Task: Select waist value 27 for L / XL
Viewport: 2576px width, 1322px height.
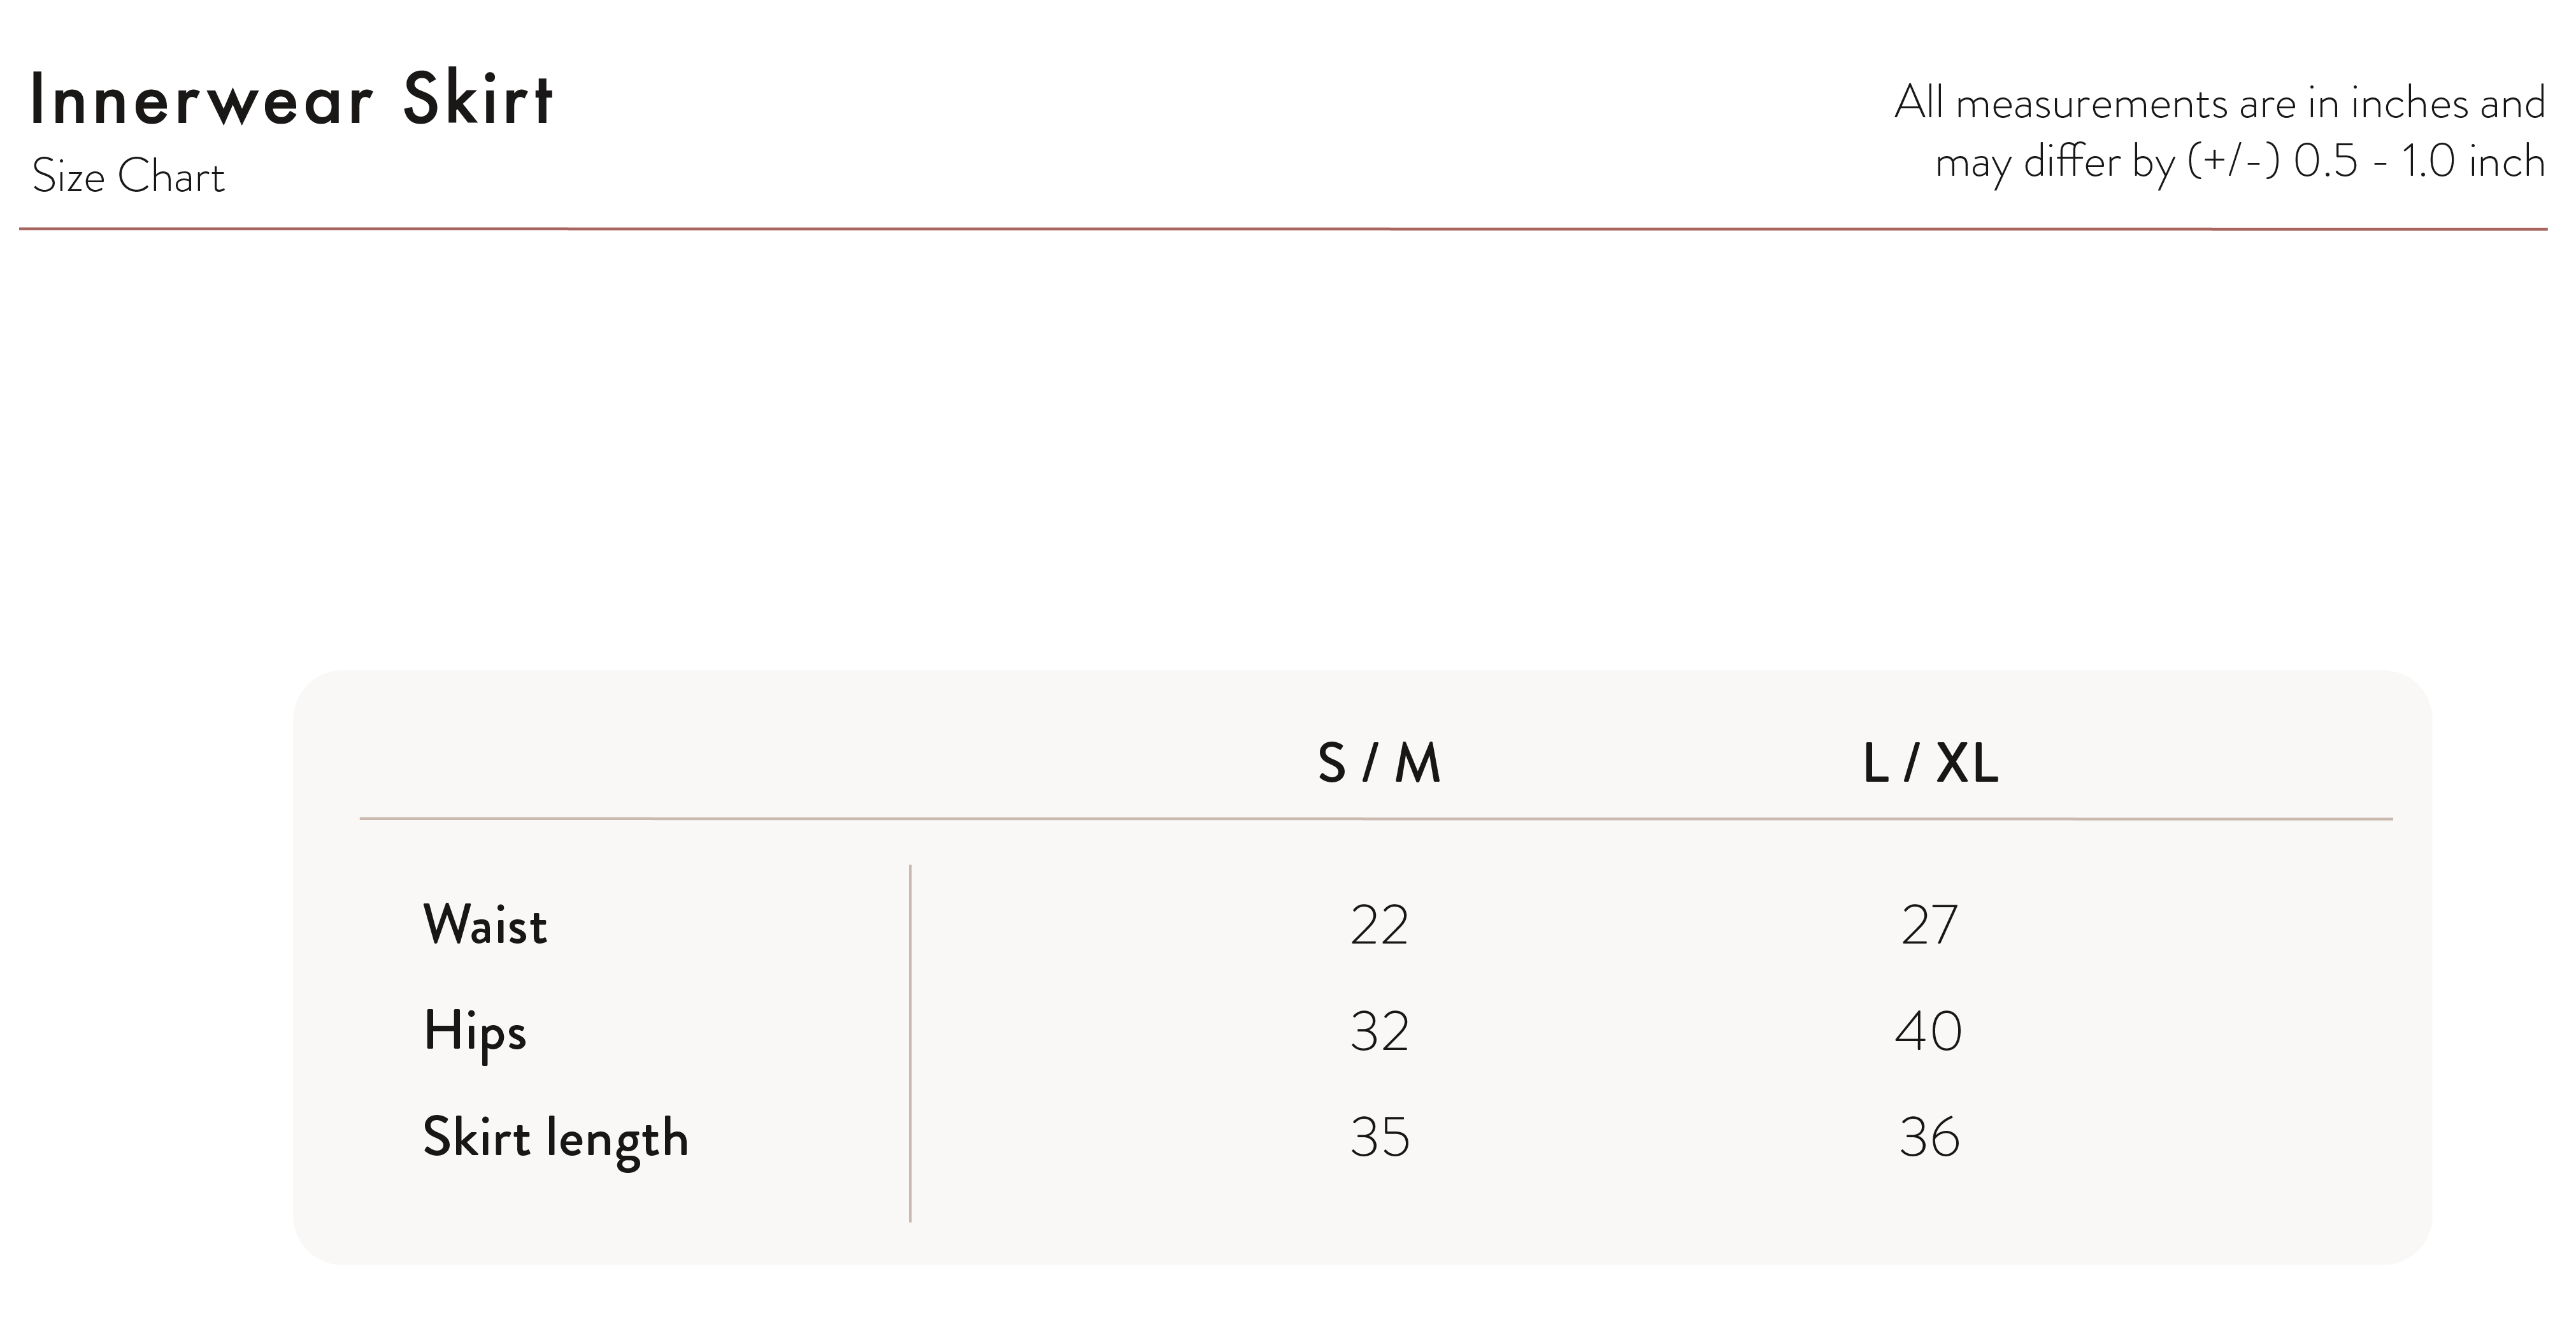Action: [1929, 925]
